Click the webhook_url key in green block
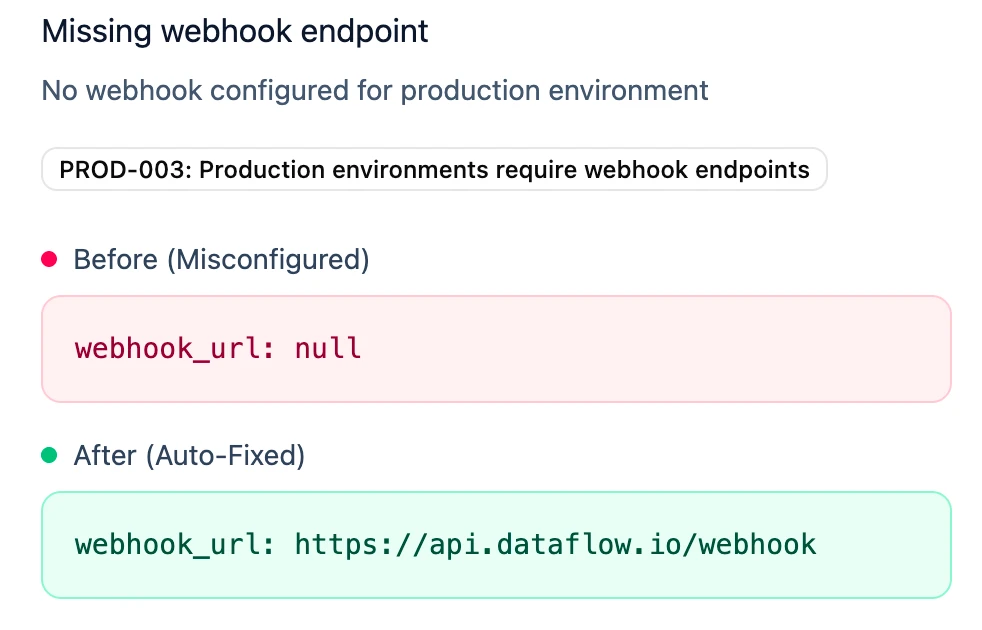The height and width of the screenshot is (630, 982). [x=173, y=545]
